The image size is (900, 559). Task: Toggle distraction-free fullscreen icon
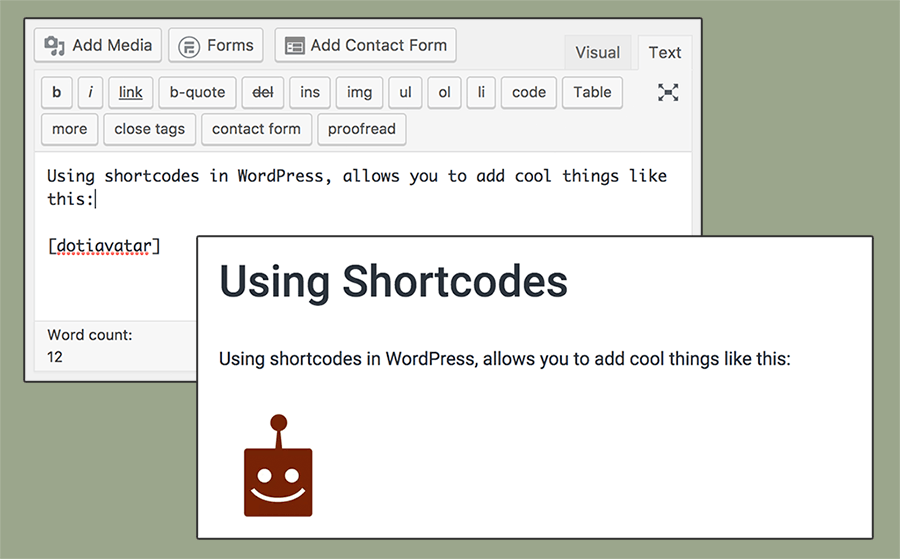(668, 92)
